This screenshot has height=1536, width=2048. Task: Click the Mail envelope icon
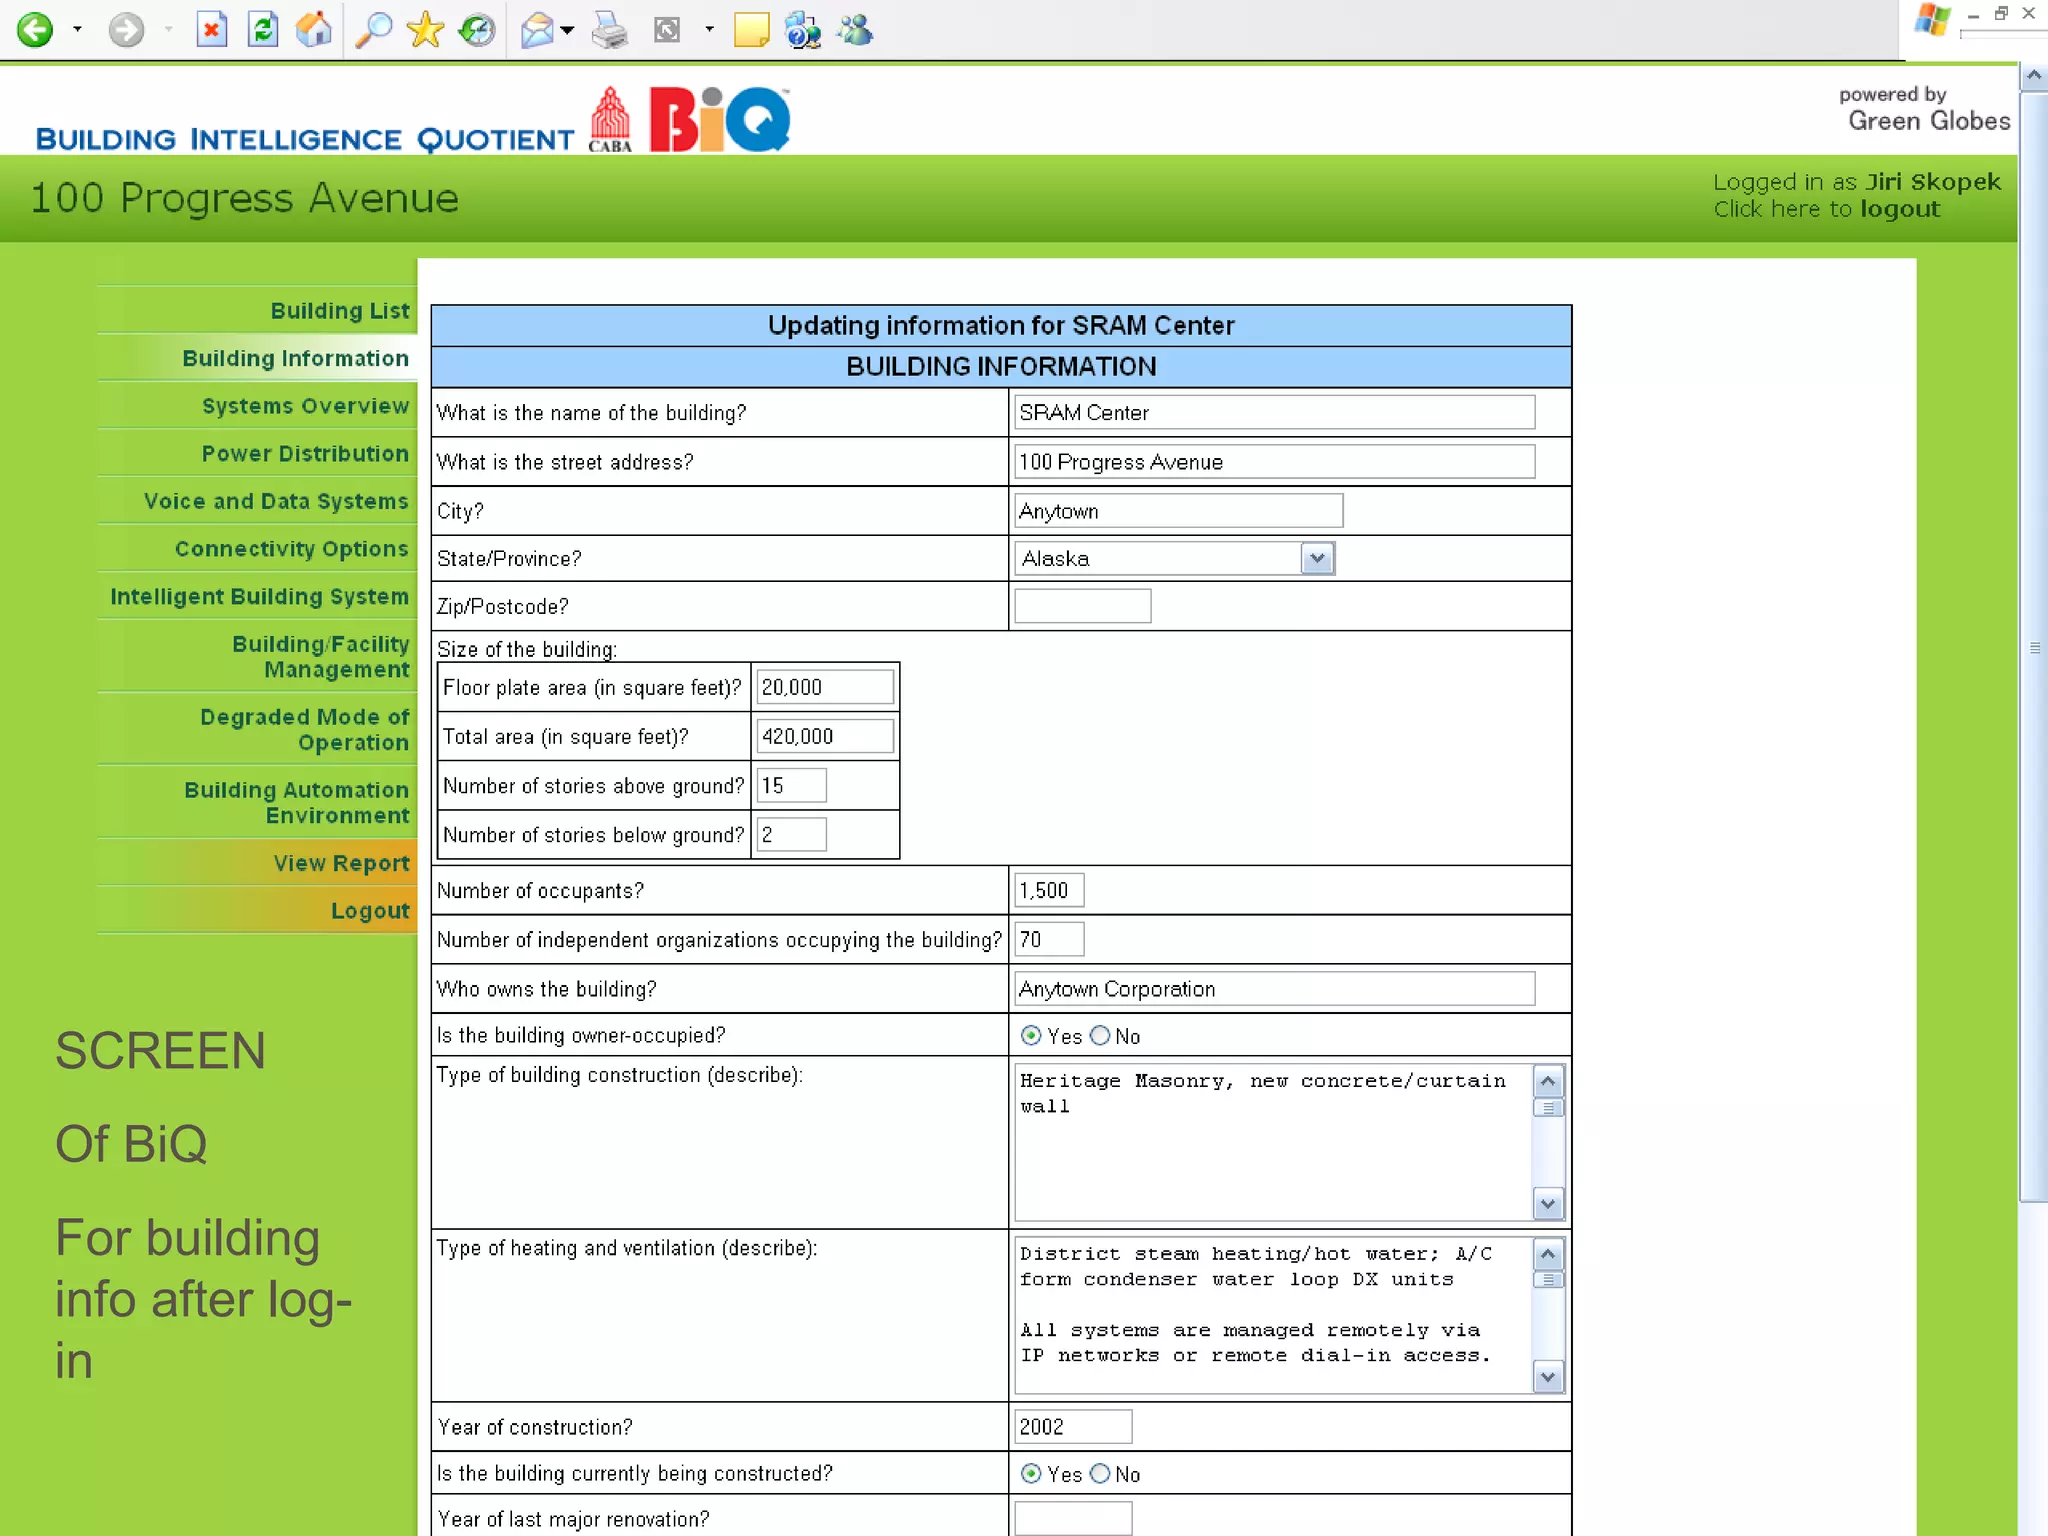tap(538, 30)
